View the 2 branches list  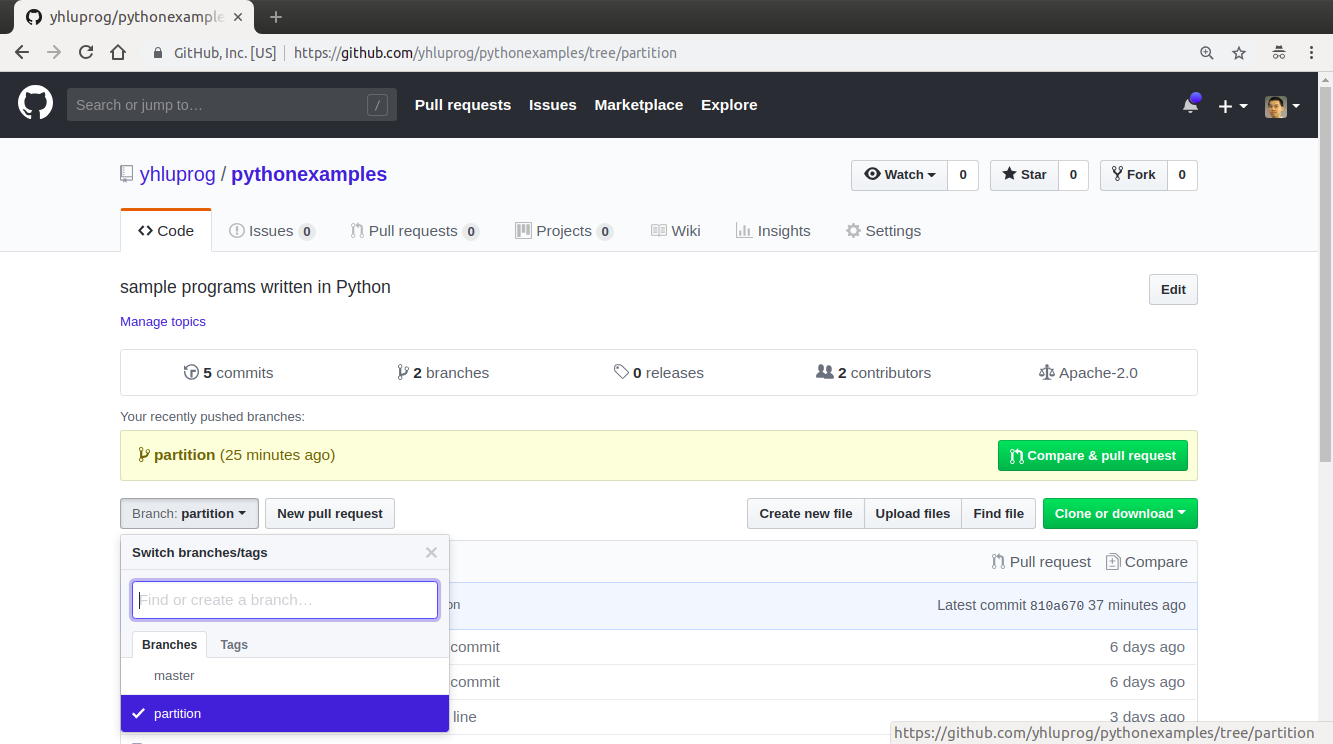point(443,373)
